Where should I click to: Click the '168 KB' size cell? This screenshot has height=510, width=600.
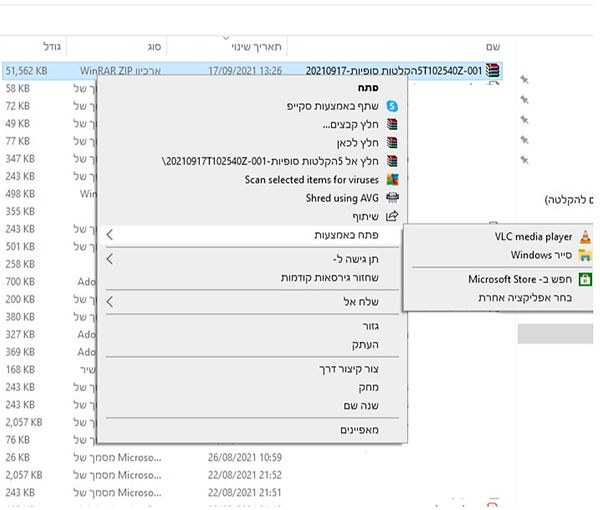click(x=20, y=370)
